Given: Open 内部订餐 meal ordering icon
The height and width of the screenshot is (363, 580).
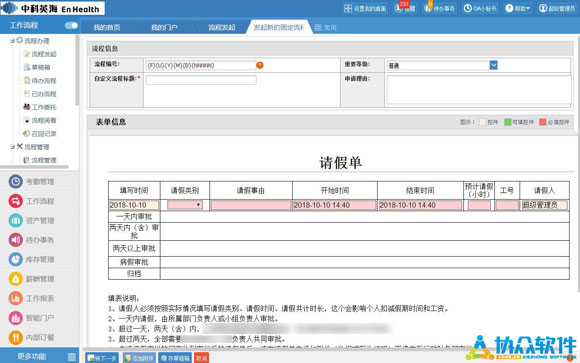Looking at the screenshot, I should (16, 337).
